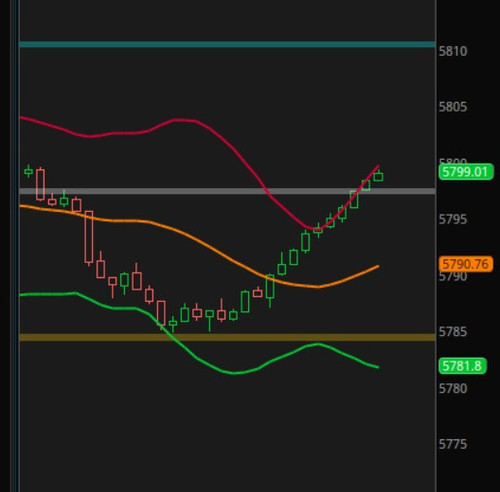500x492 pixels.
Task: Click the last green candle at the right
Action: pyautogui.click(x=378, y=176)
